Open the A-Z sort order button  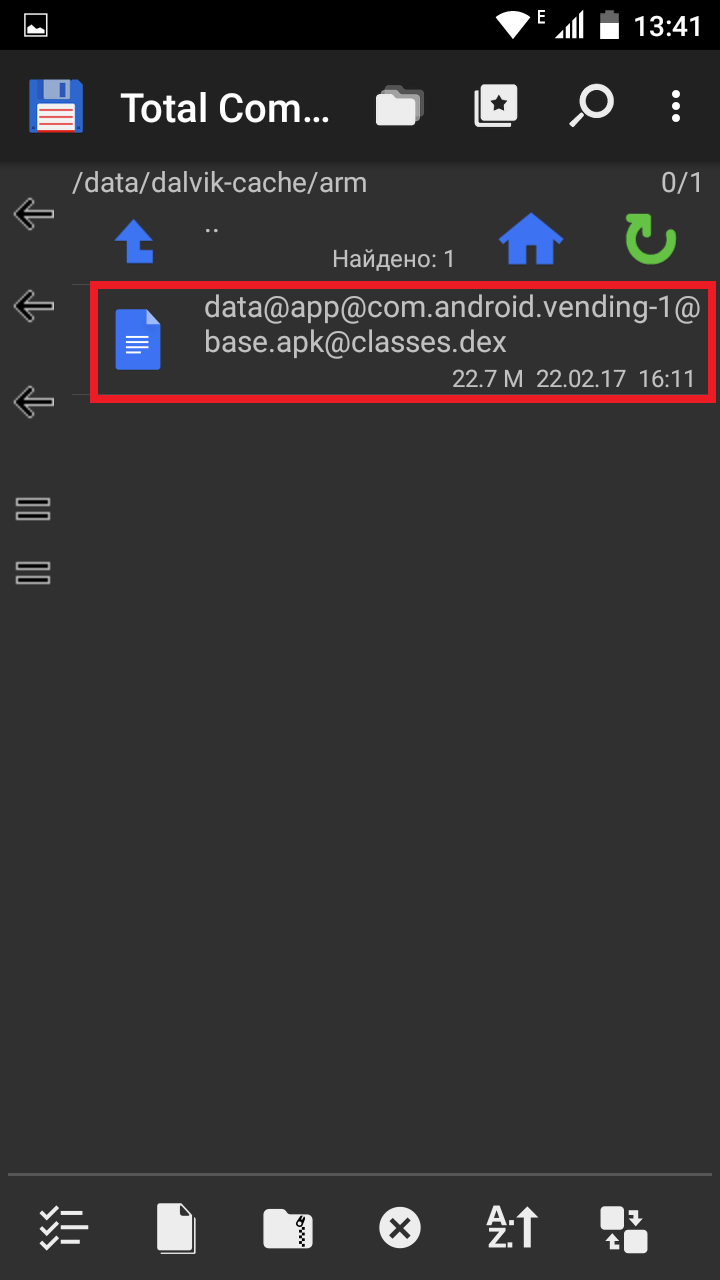pos(512,1228)
